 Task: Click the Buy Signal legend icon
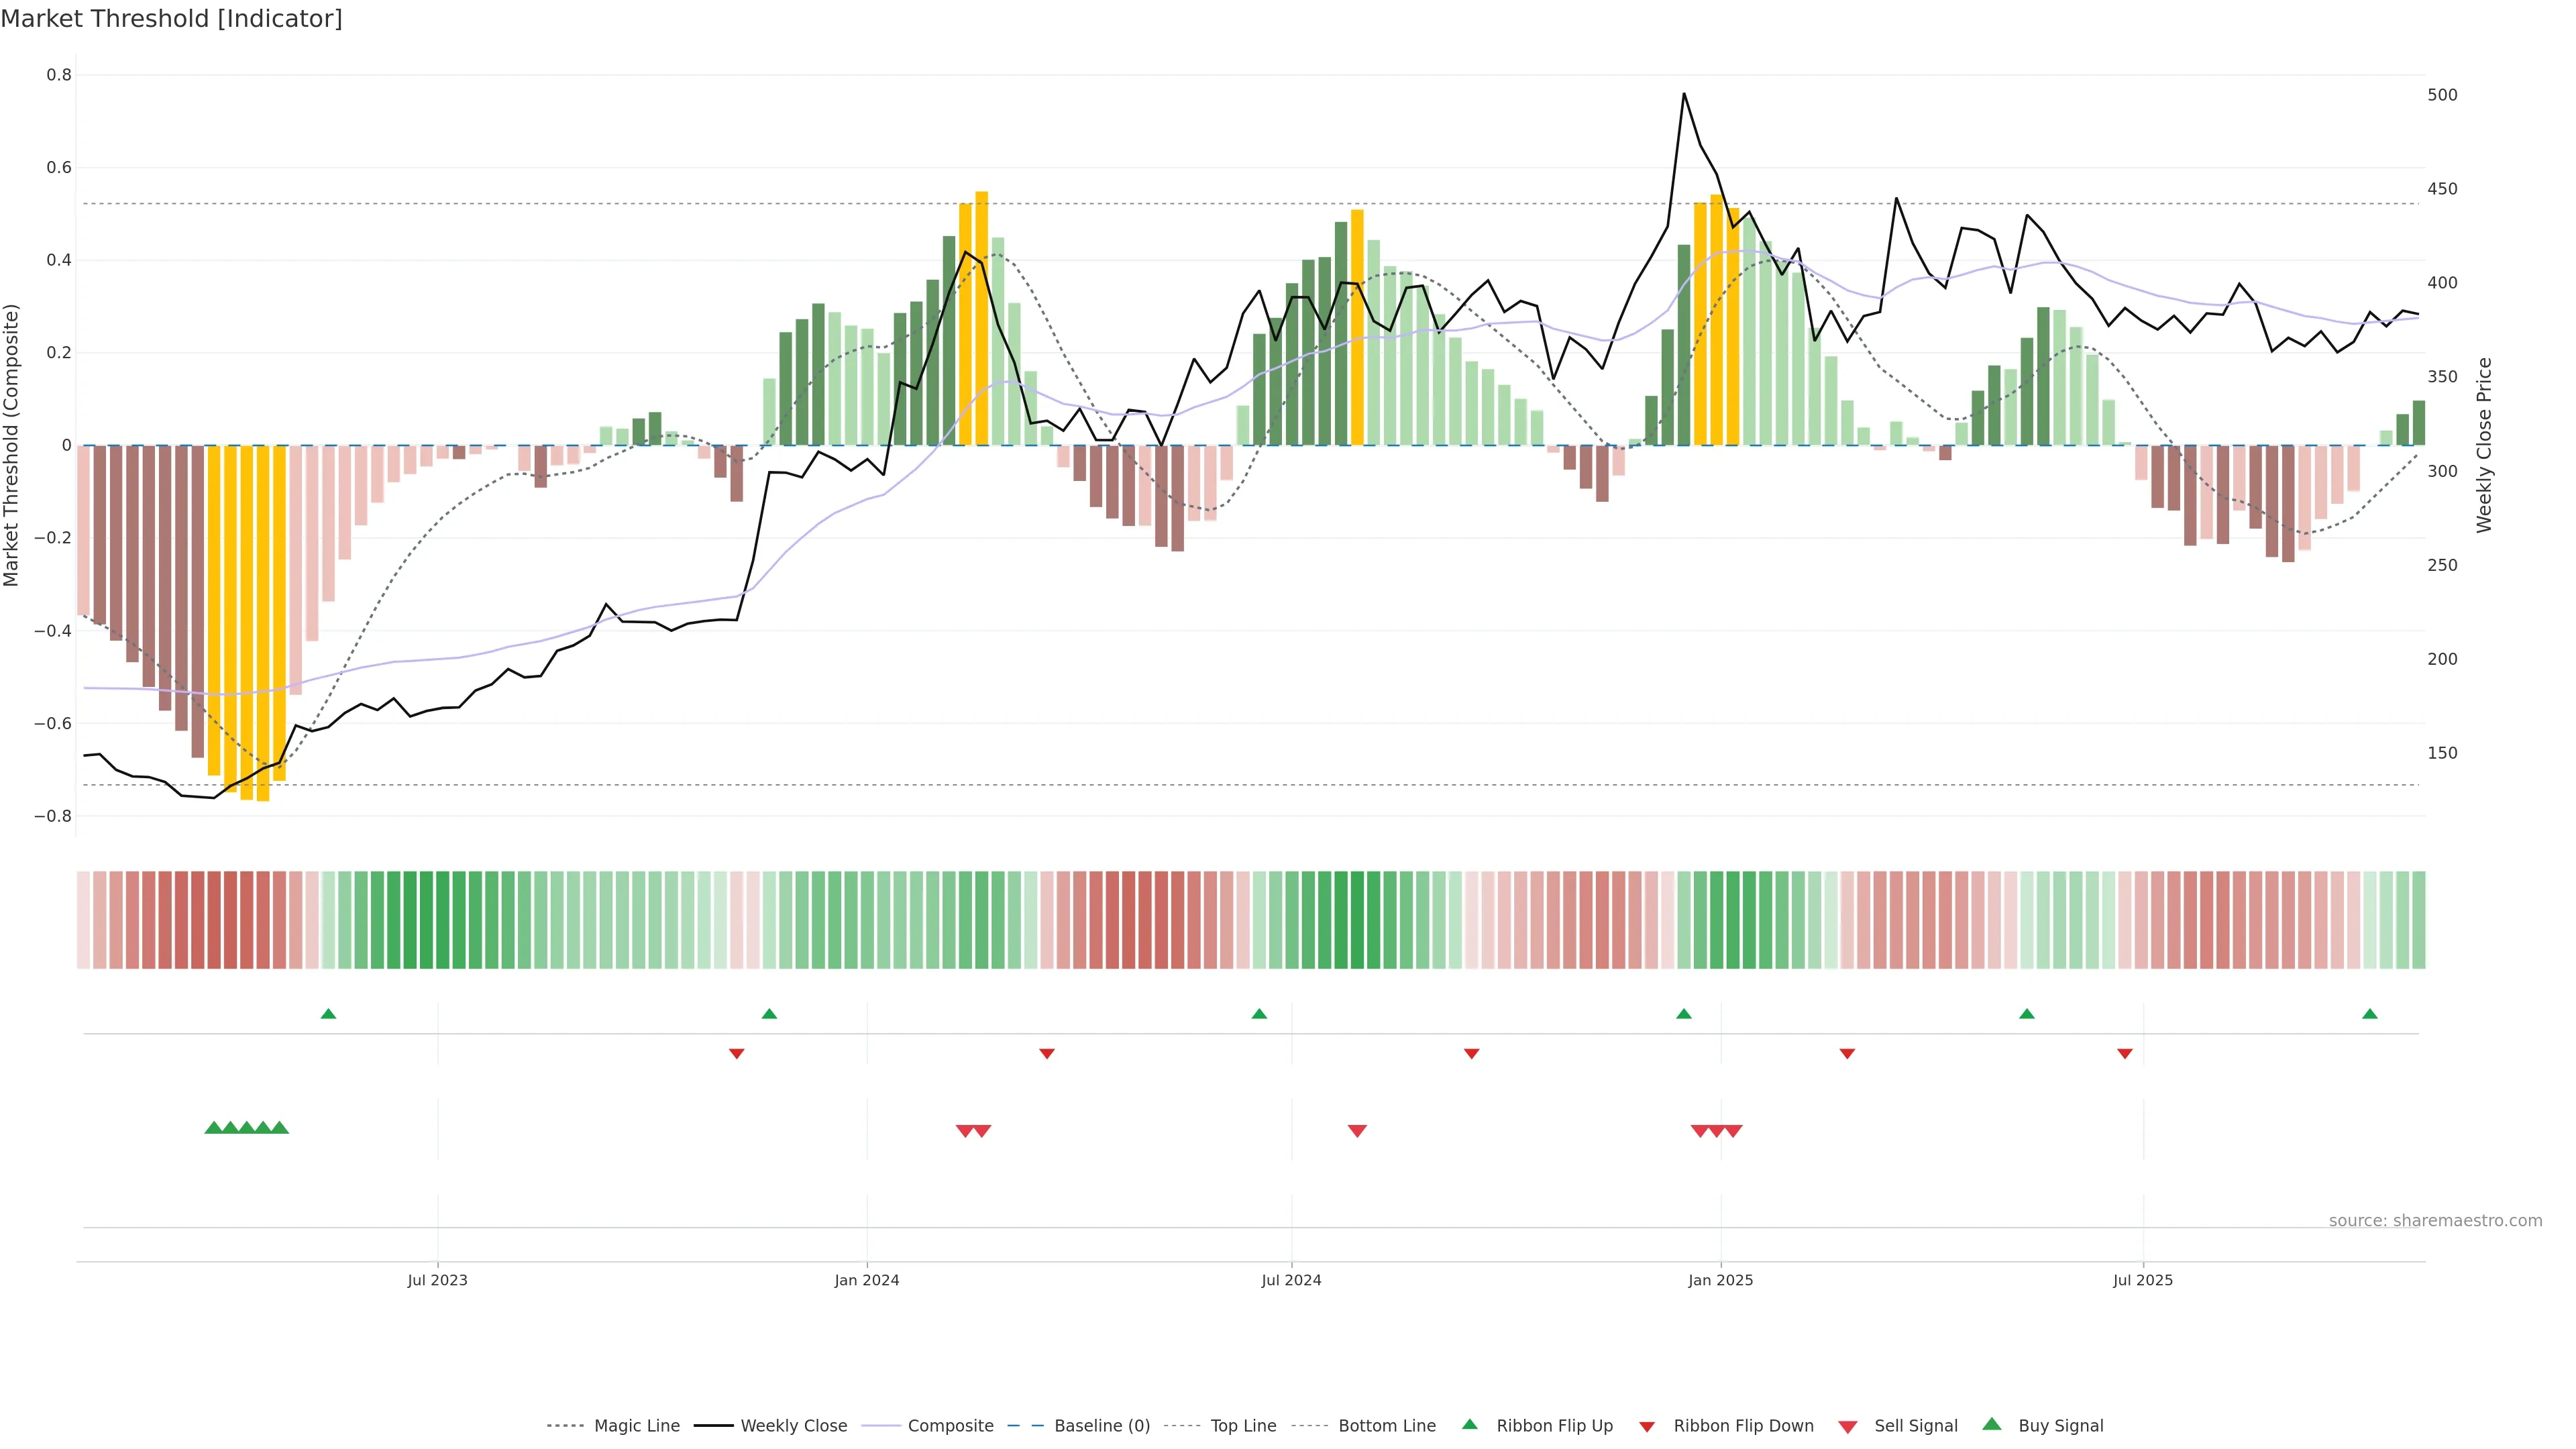[1992, 1425]
